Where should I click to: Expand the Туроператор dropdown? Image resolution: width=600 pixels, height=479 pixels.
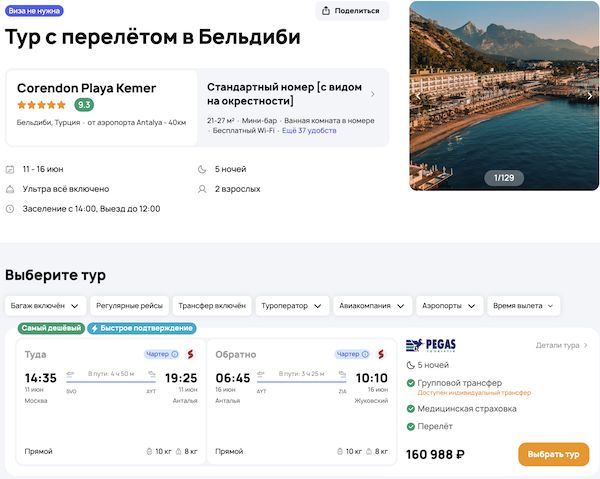tap(292, 305)
